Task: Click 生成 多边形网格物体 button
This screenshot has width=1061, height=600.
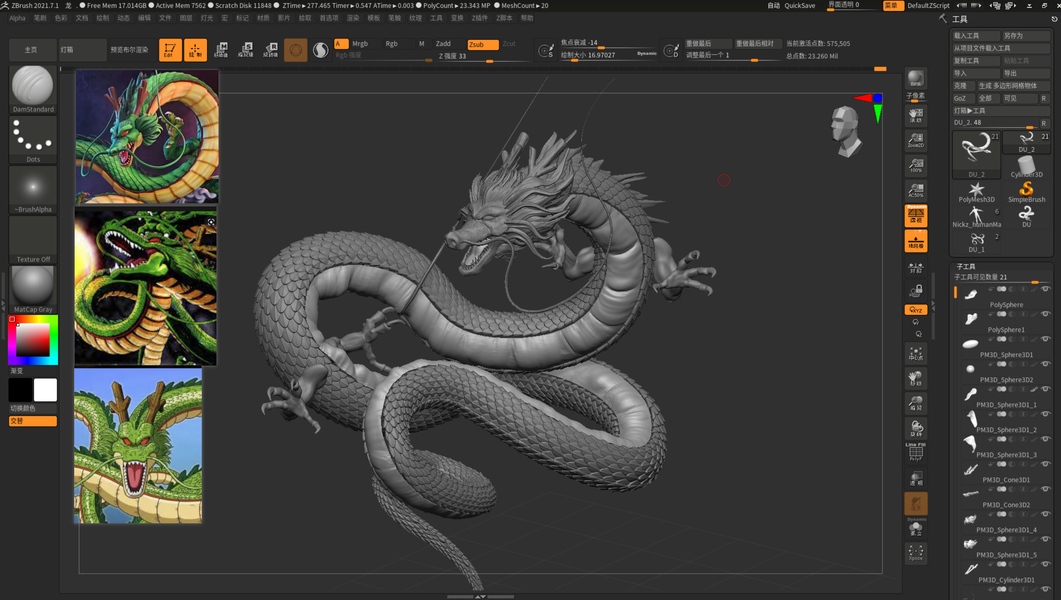Action: (x=1014, y=86)
